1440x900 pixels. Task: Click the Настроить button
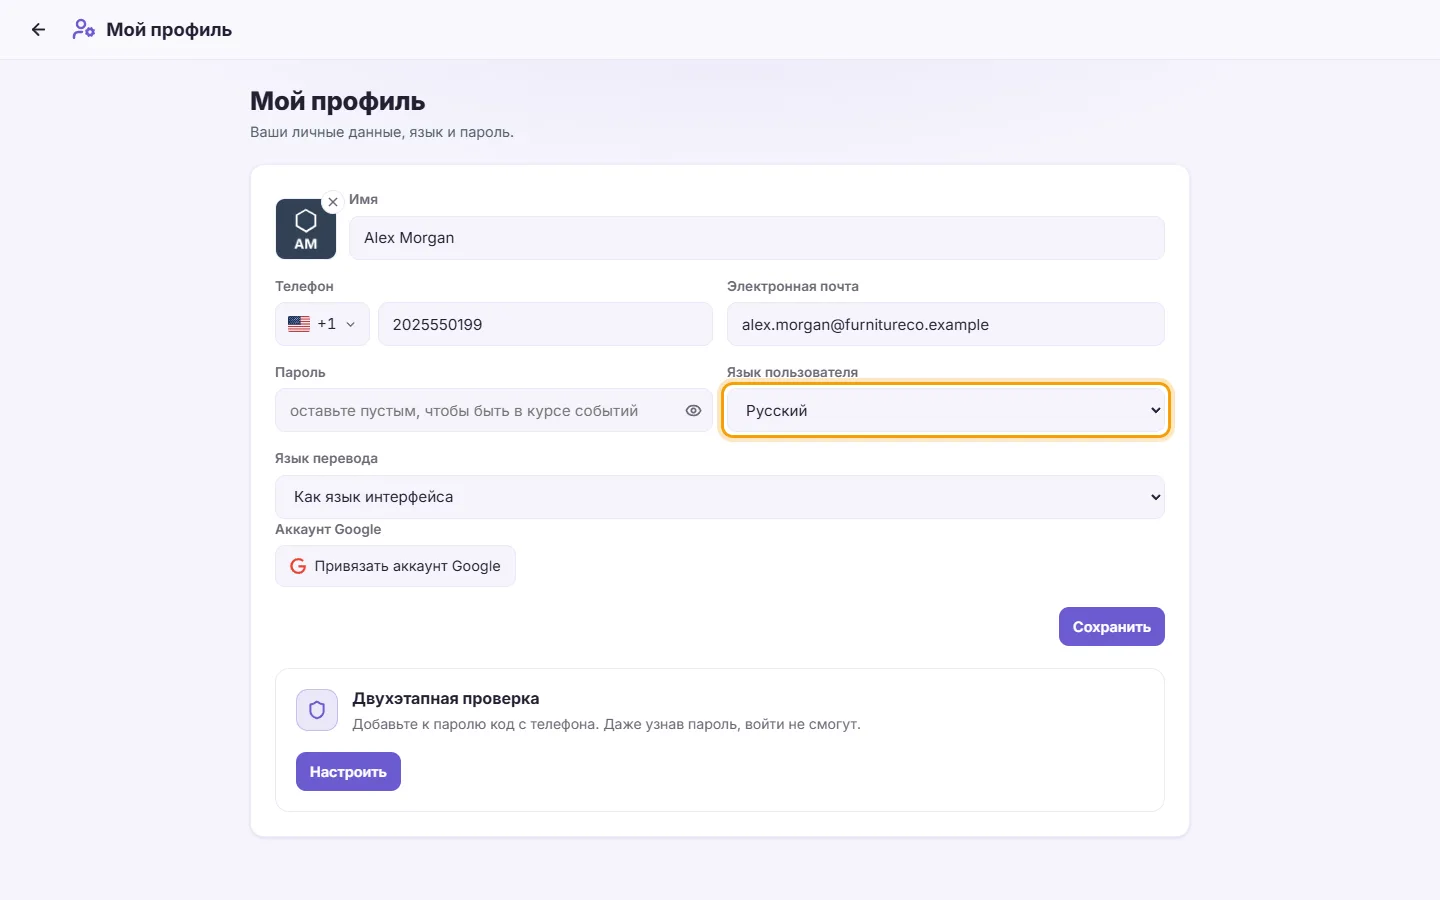coord(348,772)
